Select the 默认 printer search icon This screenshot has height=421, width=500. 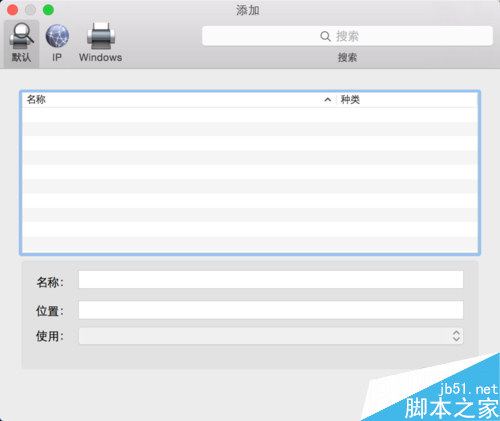tap(21, 43)
